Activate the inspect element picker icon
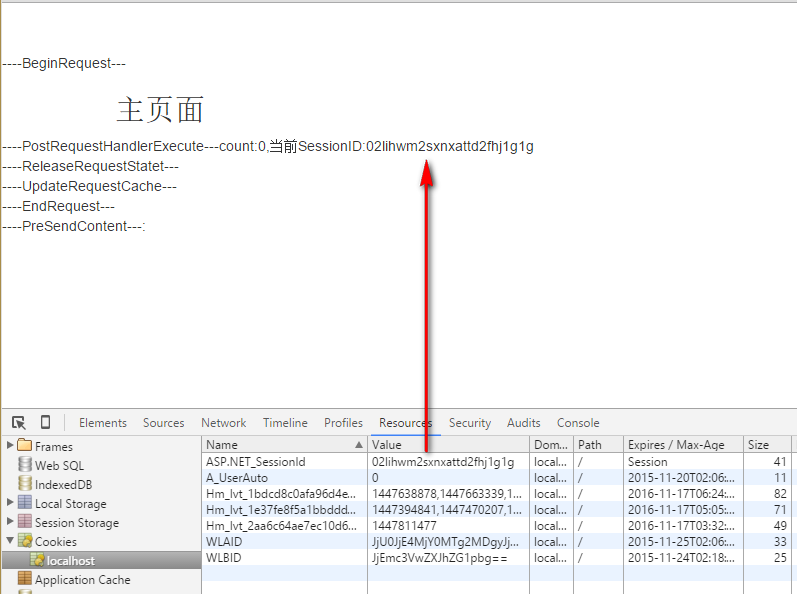 (x=19, y=423)
